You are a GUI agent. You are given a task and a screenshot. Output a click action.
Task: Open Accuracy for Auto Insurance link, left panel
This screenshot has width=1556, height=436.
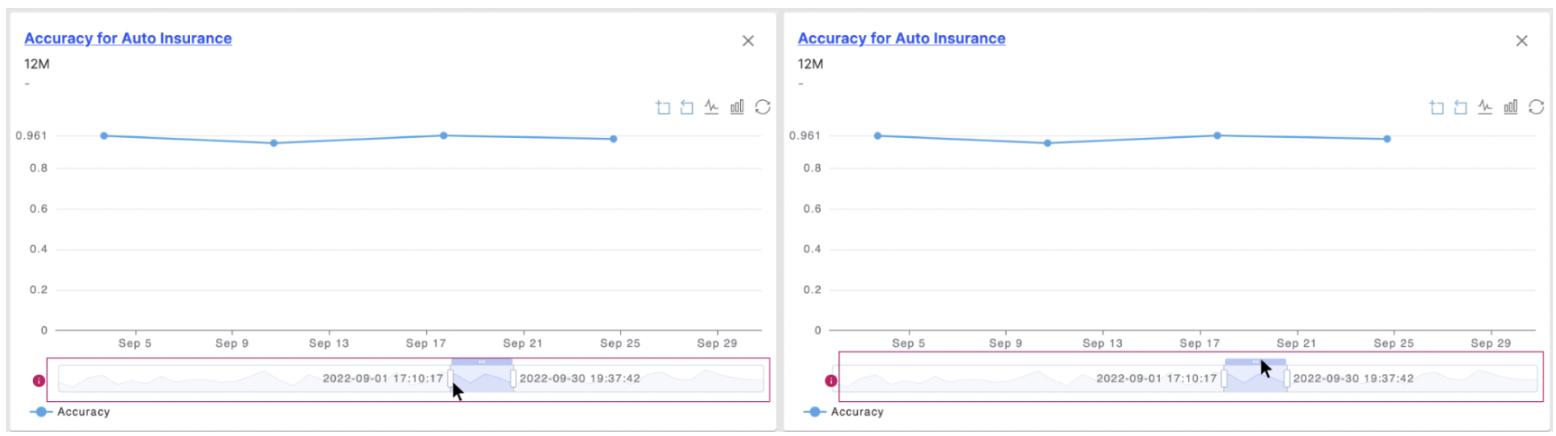pyautogui.click(x=128, y=39)
